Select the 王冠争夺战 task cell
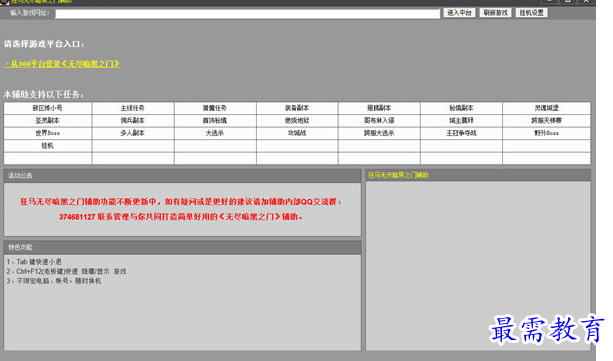Viewport: 613px width, 361px height. point(461,133)
